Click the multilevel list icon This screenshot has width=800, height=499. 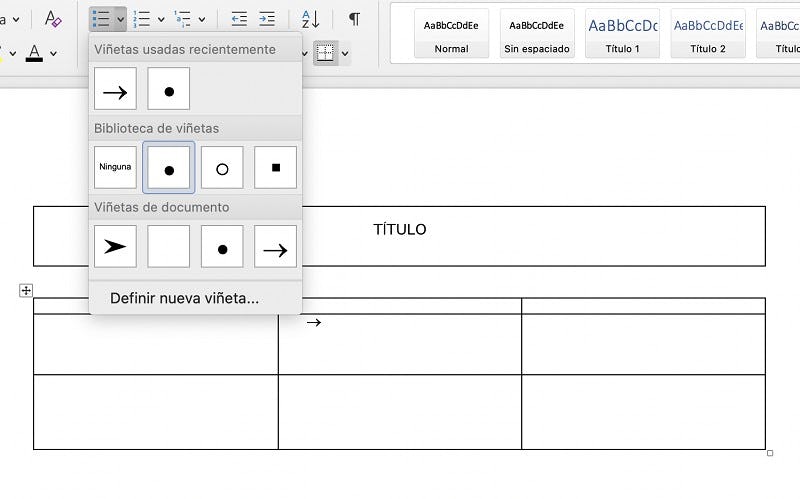(183, 18)
